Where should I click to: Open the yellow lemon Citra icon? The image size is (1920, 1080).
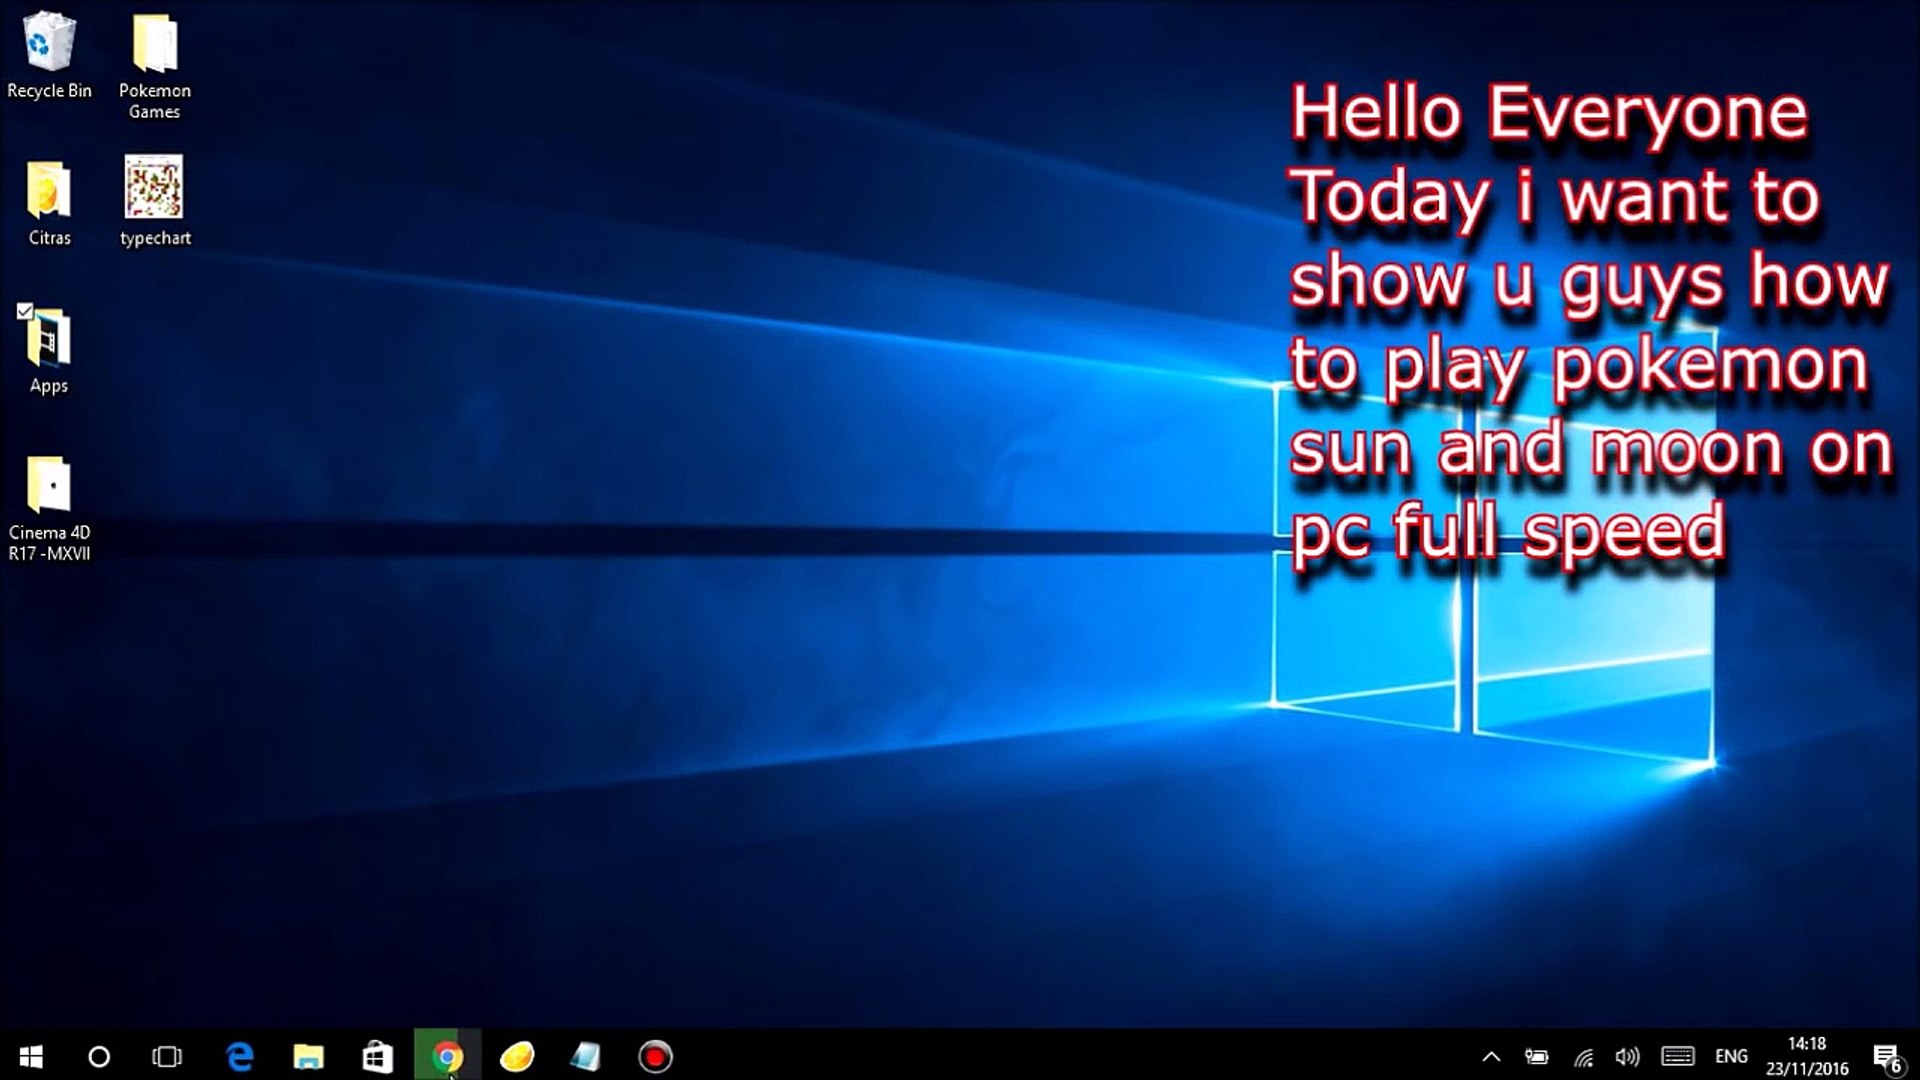click(516, 1056)
